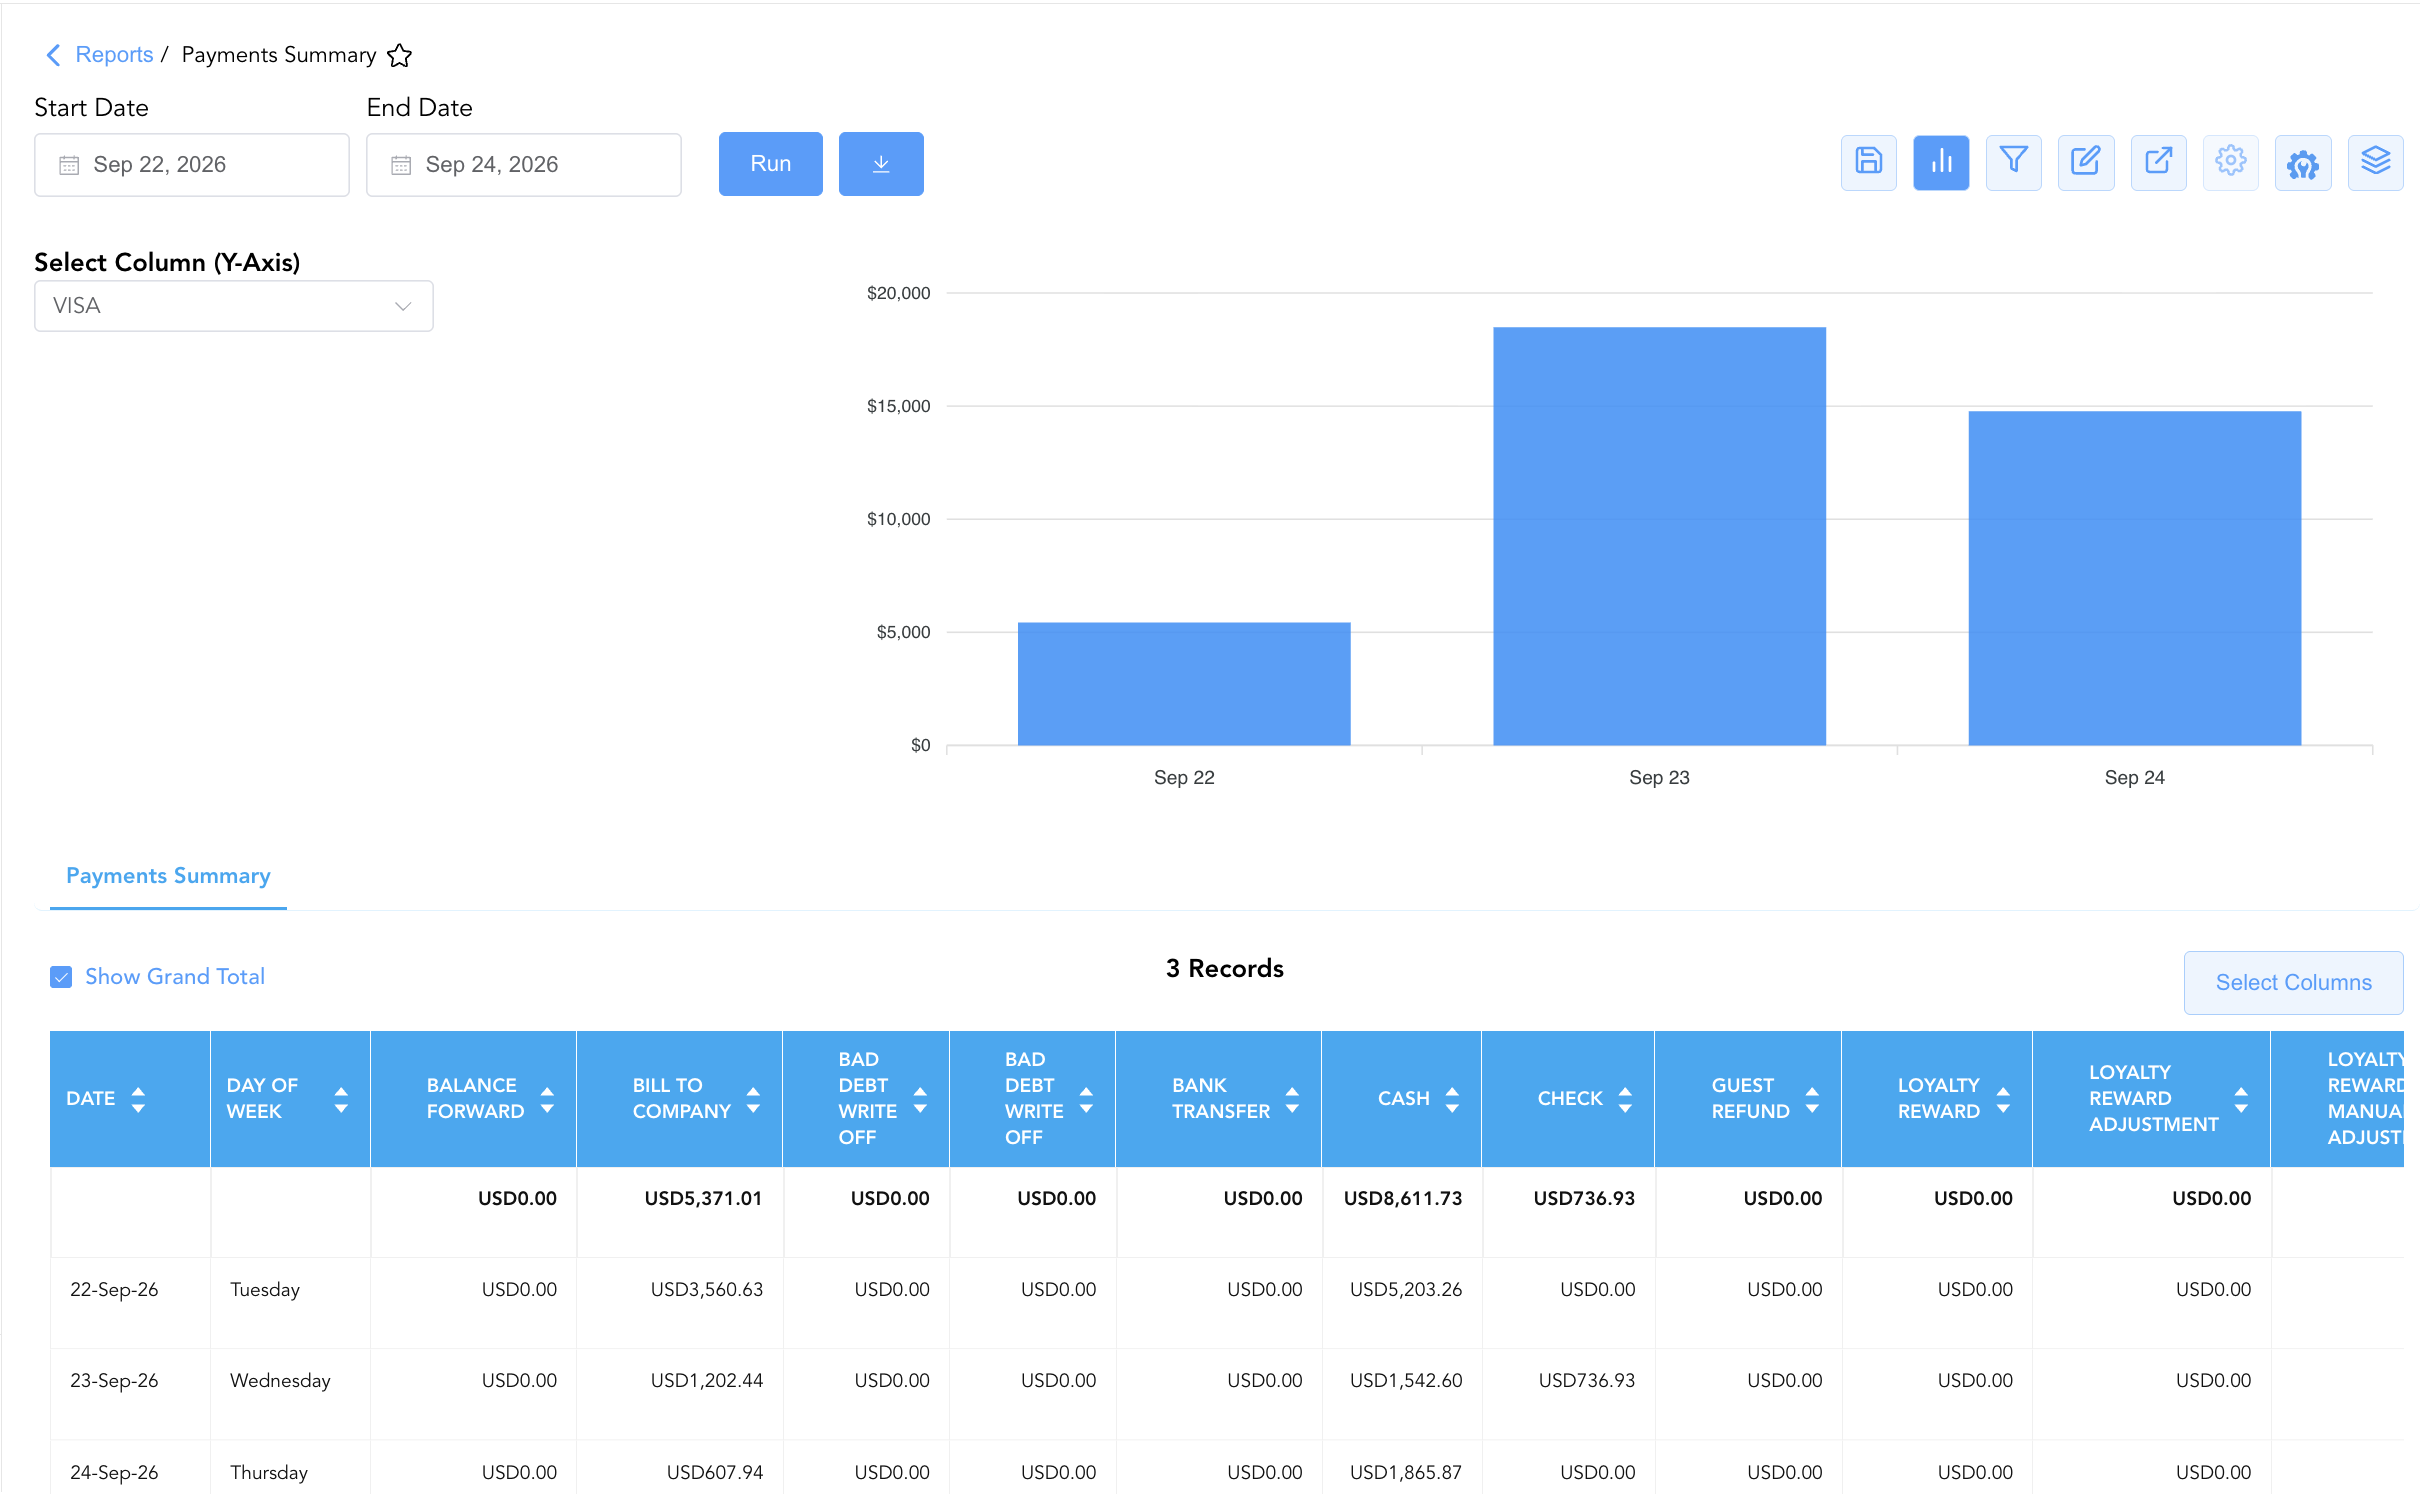Click the Sep 22 chart bar
Viewport: 2420px width, 1494px height.
click(x=1184, y=684)
